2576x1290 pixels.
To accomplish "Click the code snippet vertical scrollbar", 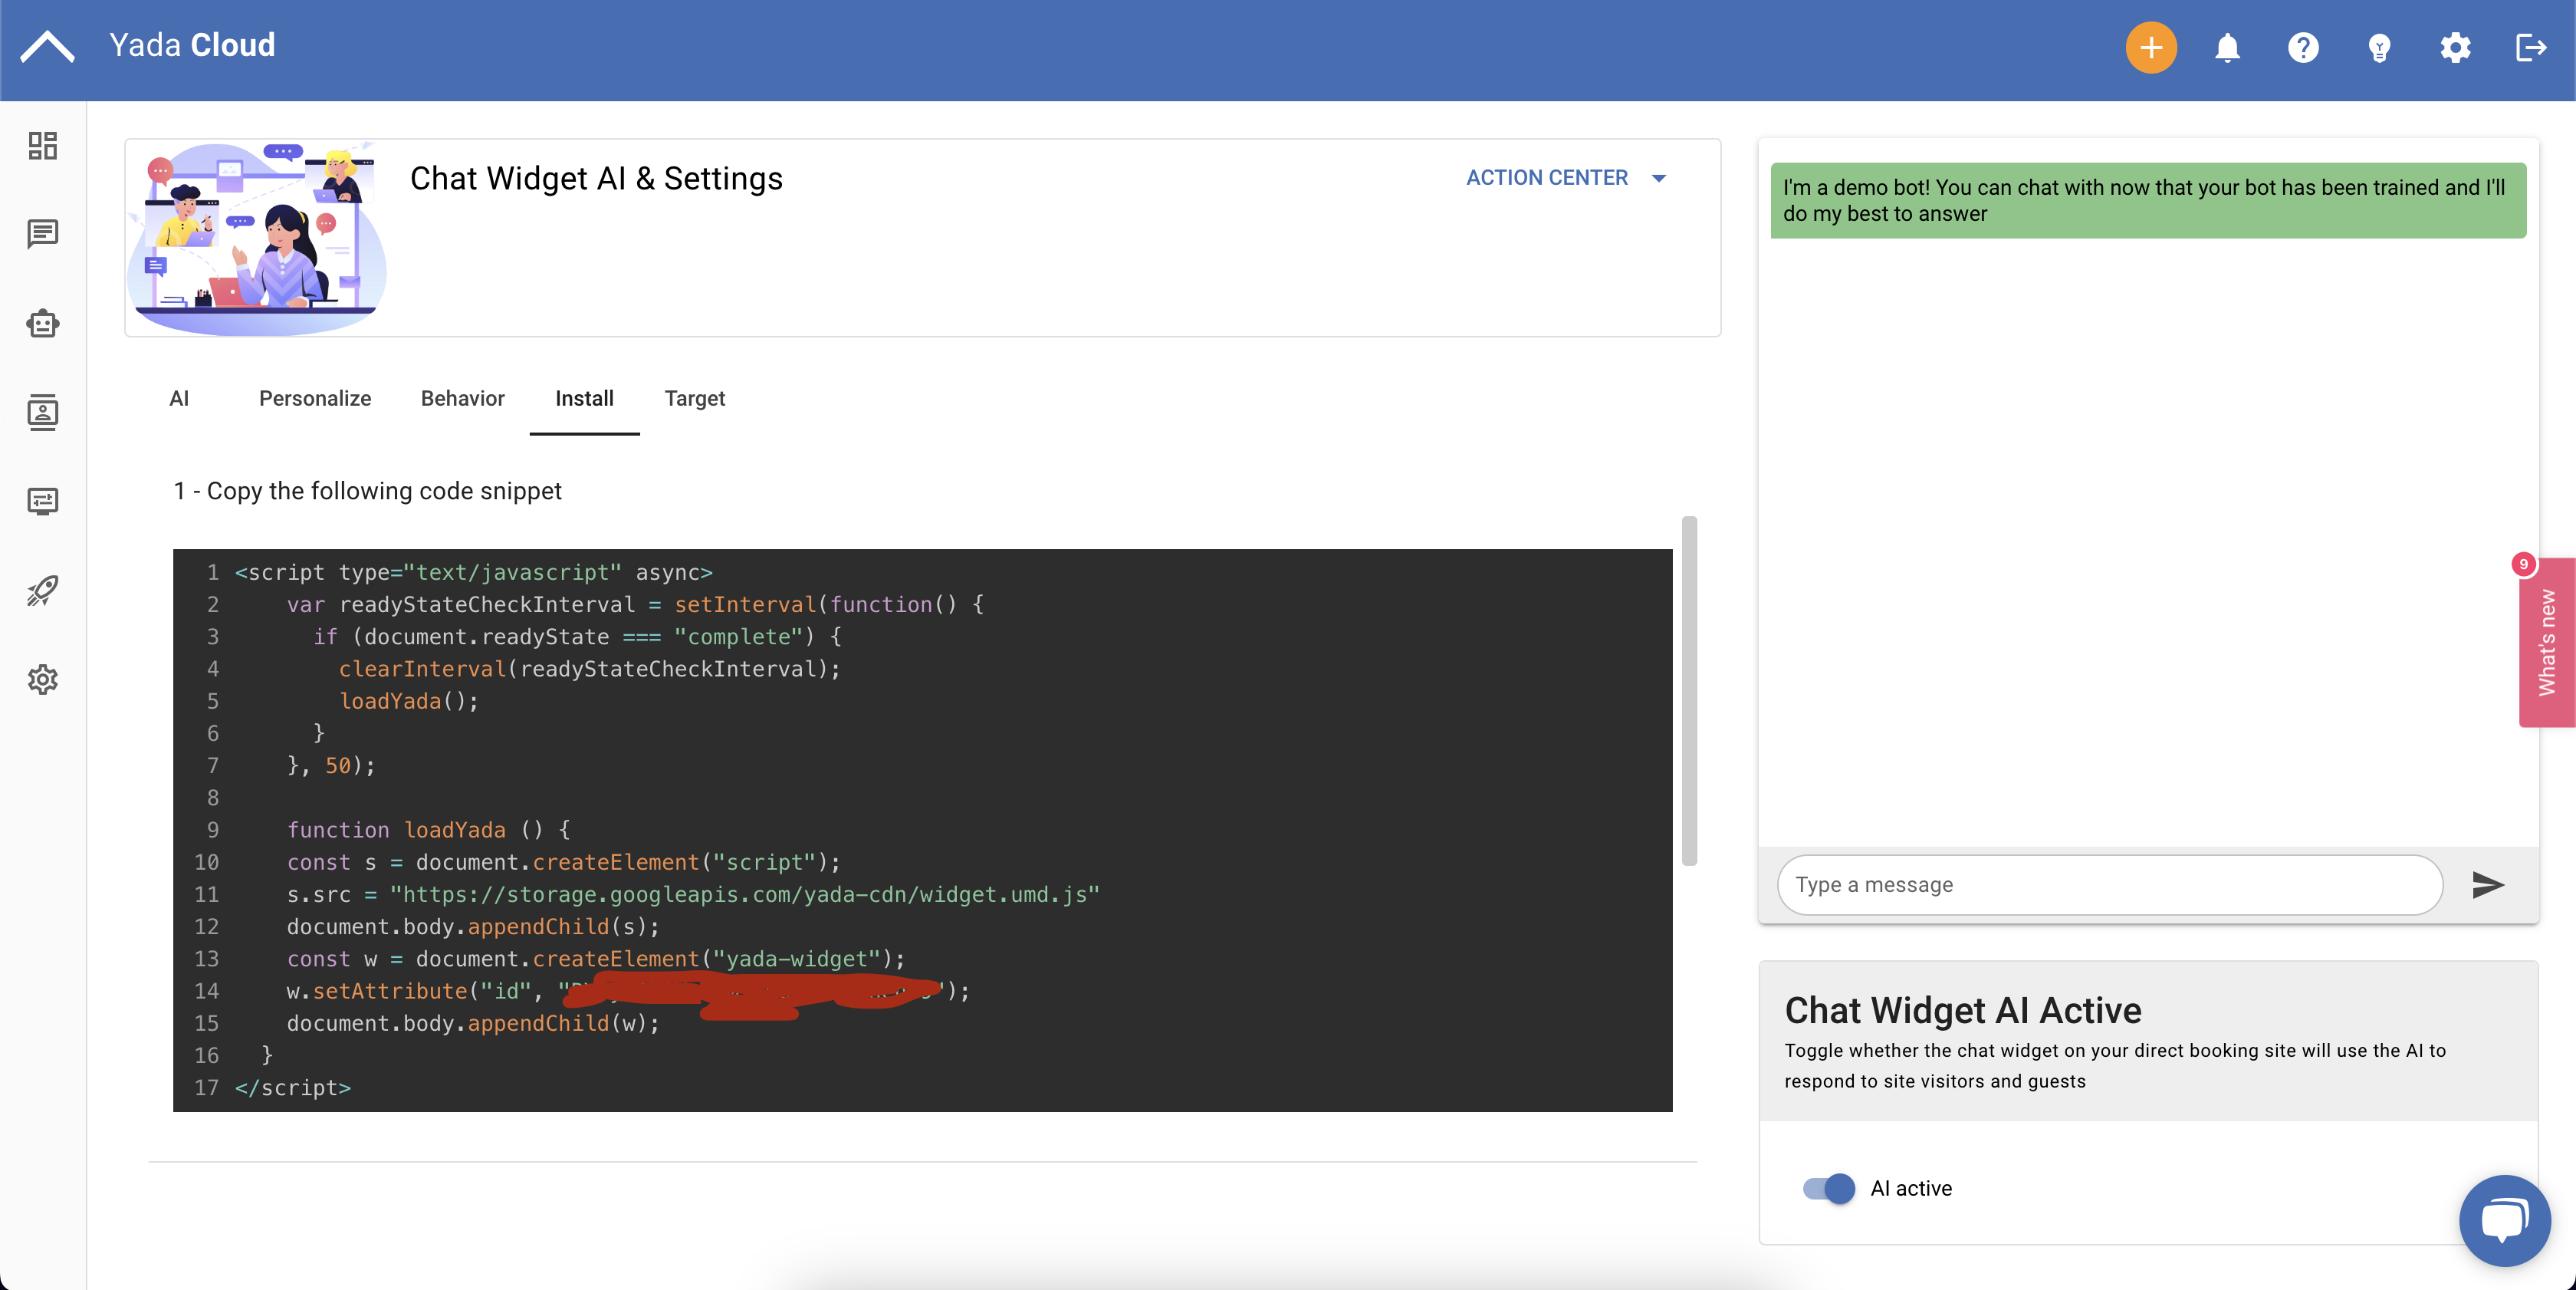I will pyautogui.click(x=1689, y=690).
